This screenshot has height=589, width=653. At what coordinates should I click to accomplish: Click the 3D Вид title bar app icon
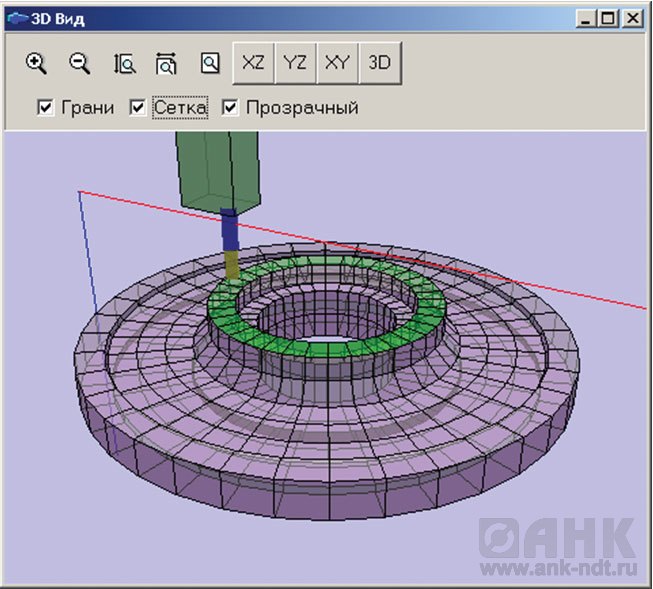[x=17, y=18]
